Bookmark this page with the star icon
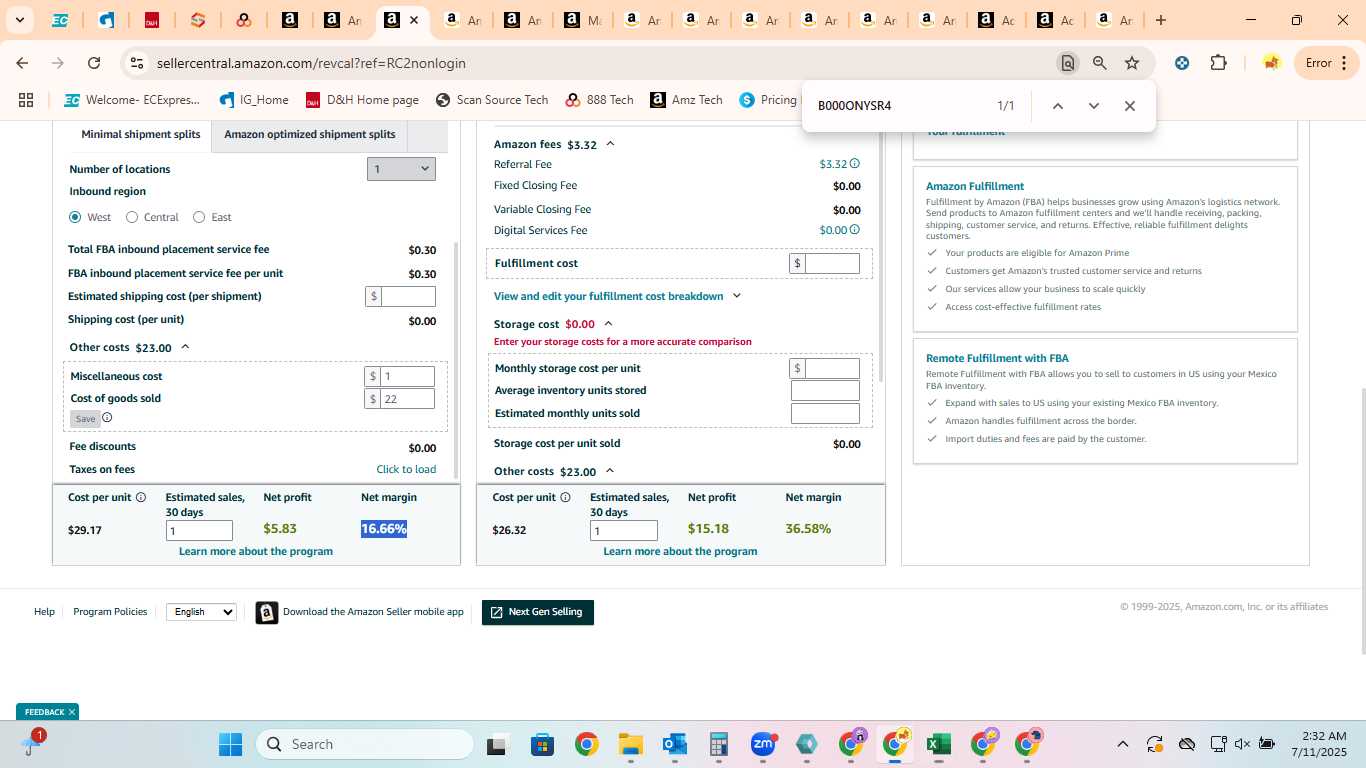 pyautogui.click(x=1132, y=63)
